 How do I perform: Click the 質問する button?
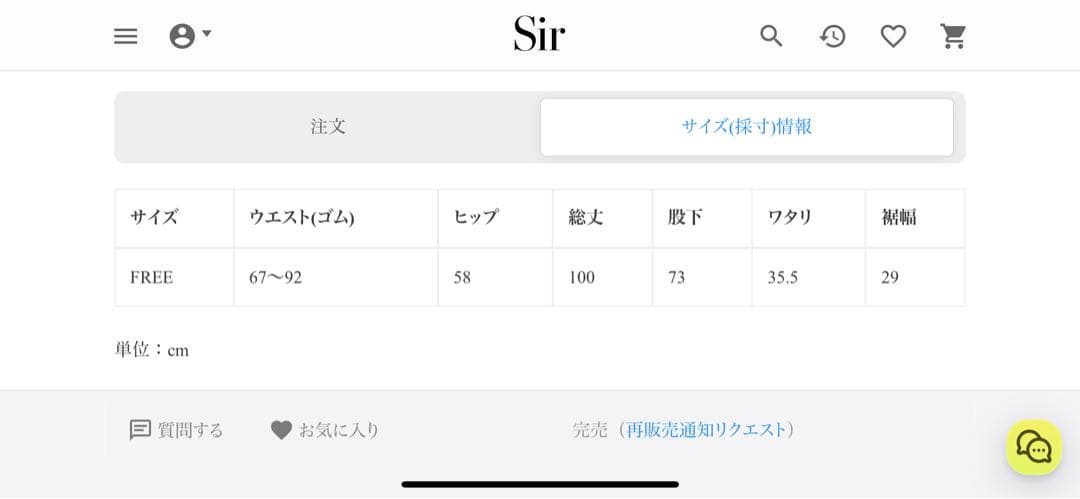190,430
